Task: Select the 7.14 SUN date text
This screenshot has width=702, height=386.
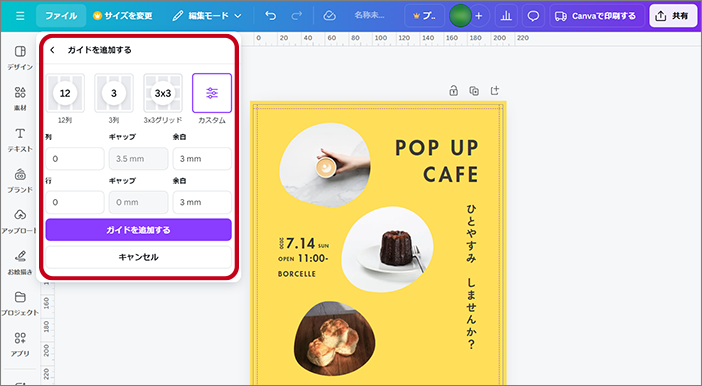Action: 304,244
